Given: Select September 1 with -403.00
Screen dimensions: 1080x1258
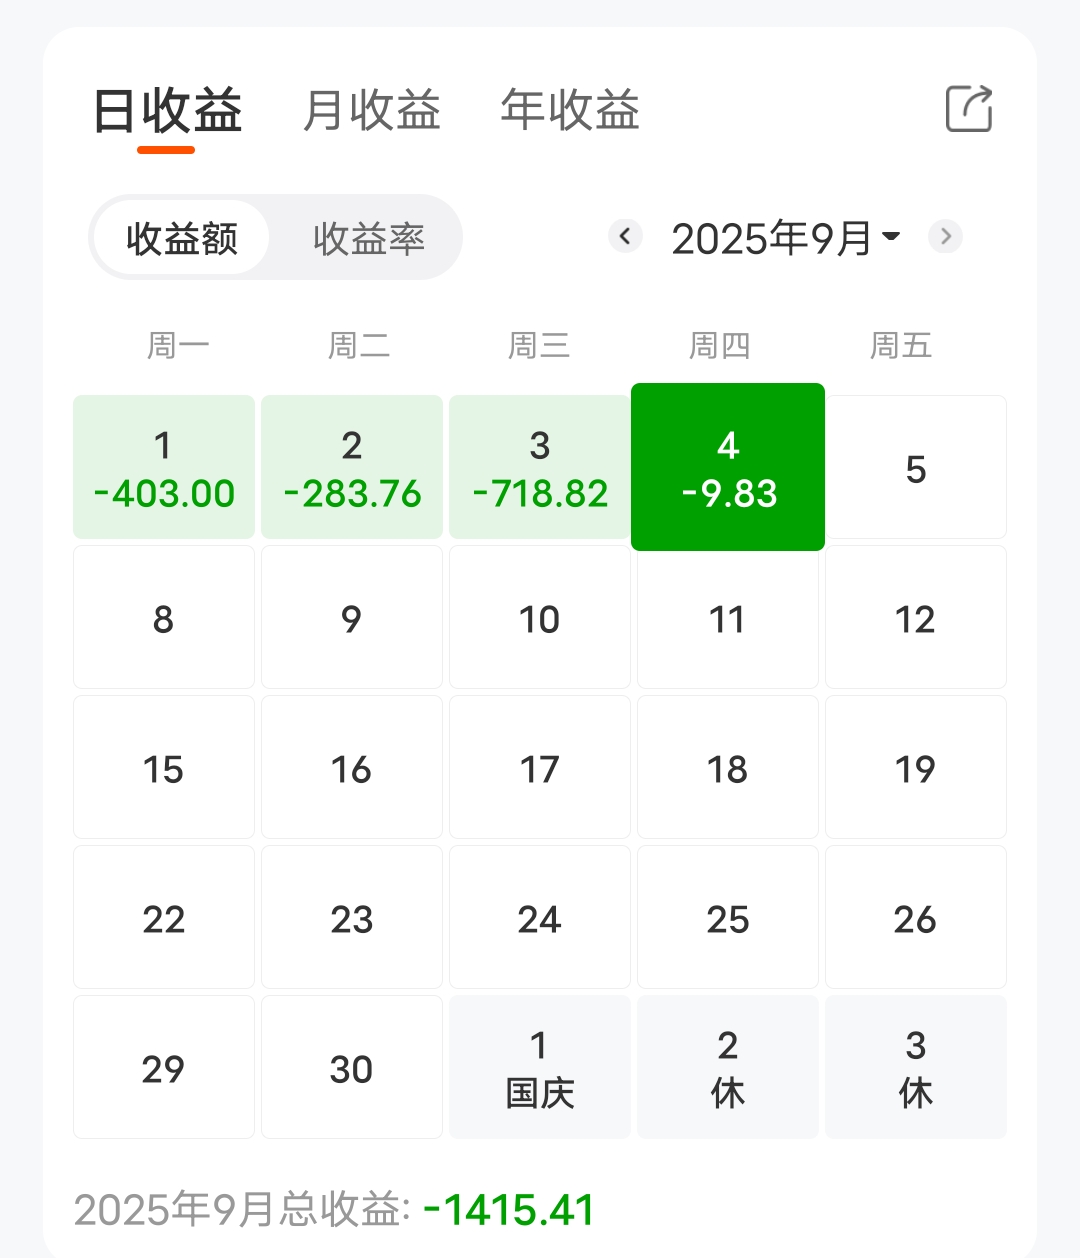Looking at the screenshot, I should (164, 467).
